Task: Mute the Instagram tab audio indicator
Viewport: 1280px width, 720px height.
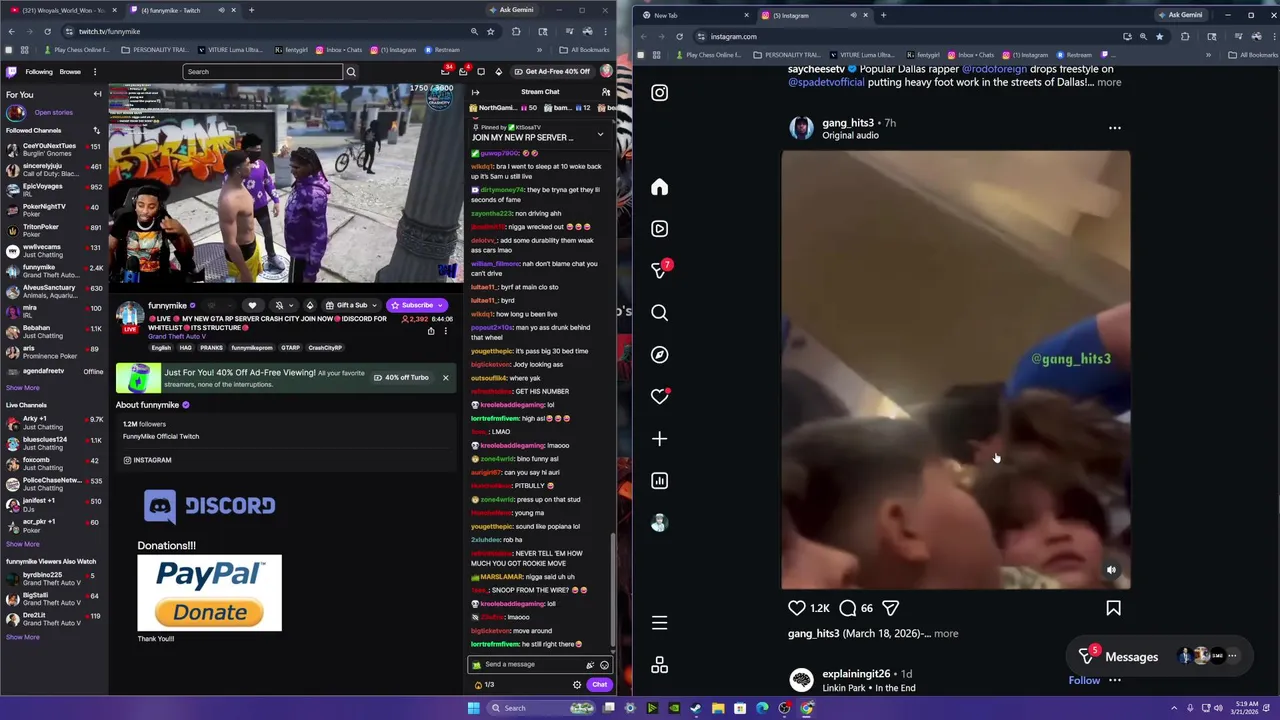Action: pos(853,15)
